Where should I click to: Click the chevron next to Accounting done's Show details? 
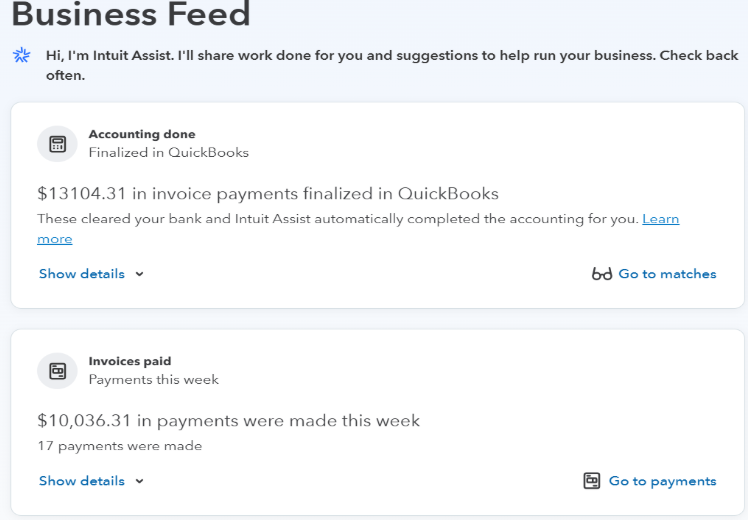(139, 274)
